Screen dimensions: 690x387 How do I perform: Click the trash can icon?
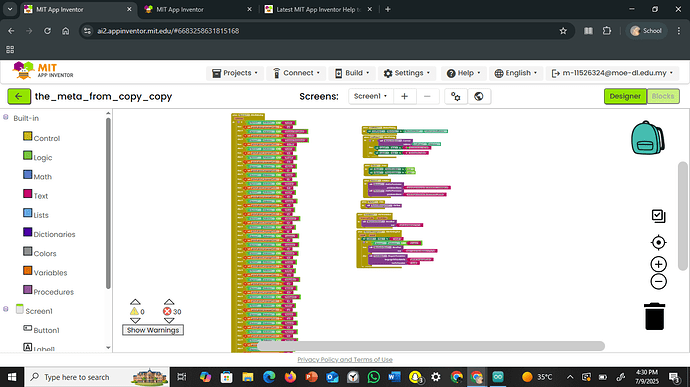654,316
